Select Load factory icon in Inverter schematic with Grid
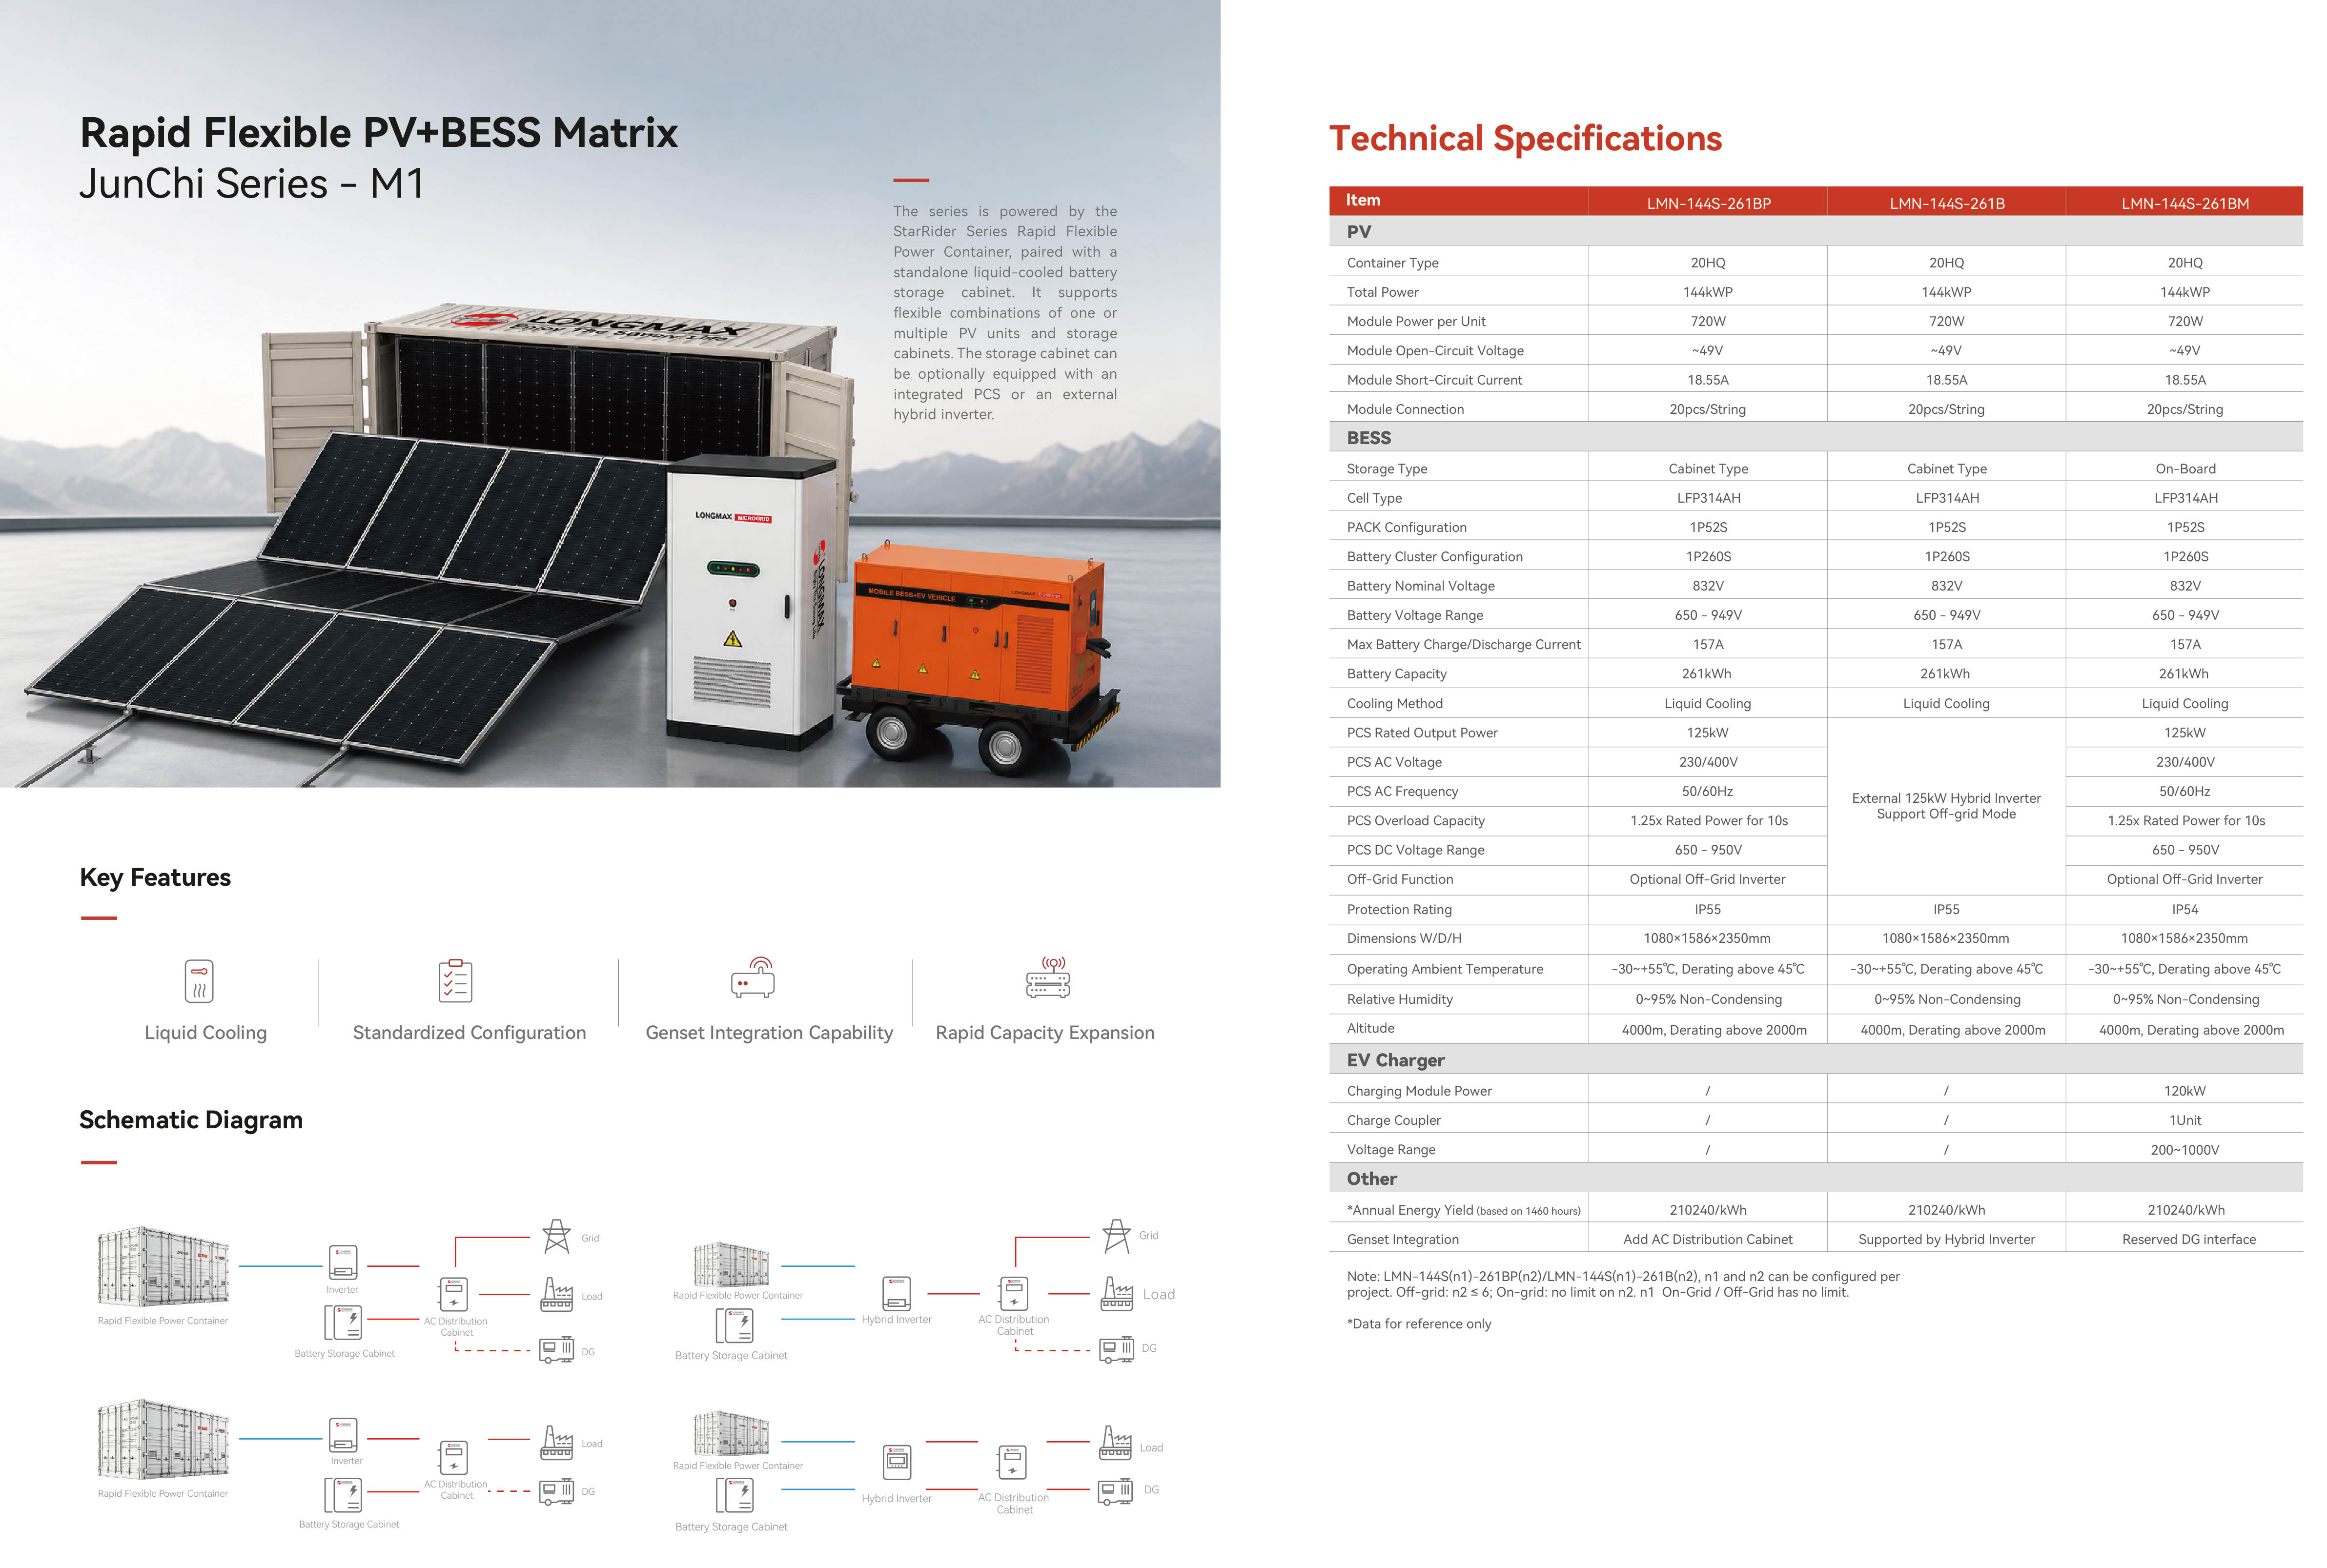Viewport: 2327px width, 1568px height. [x=556, y=1294]
